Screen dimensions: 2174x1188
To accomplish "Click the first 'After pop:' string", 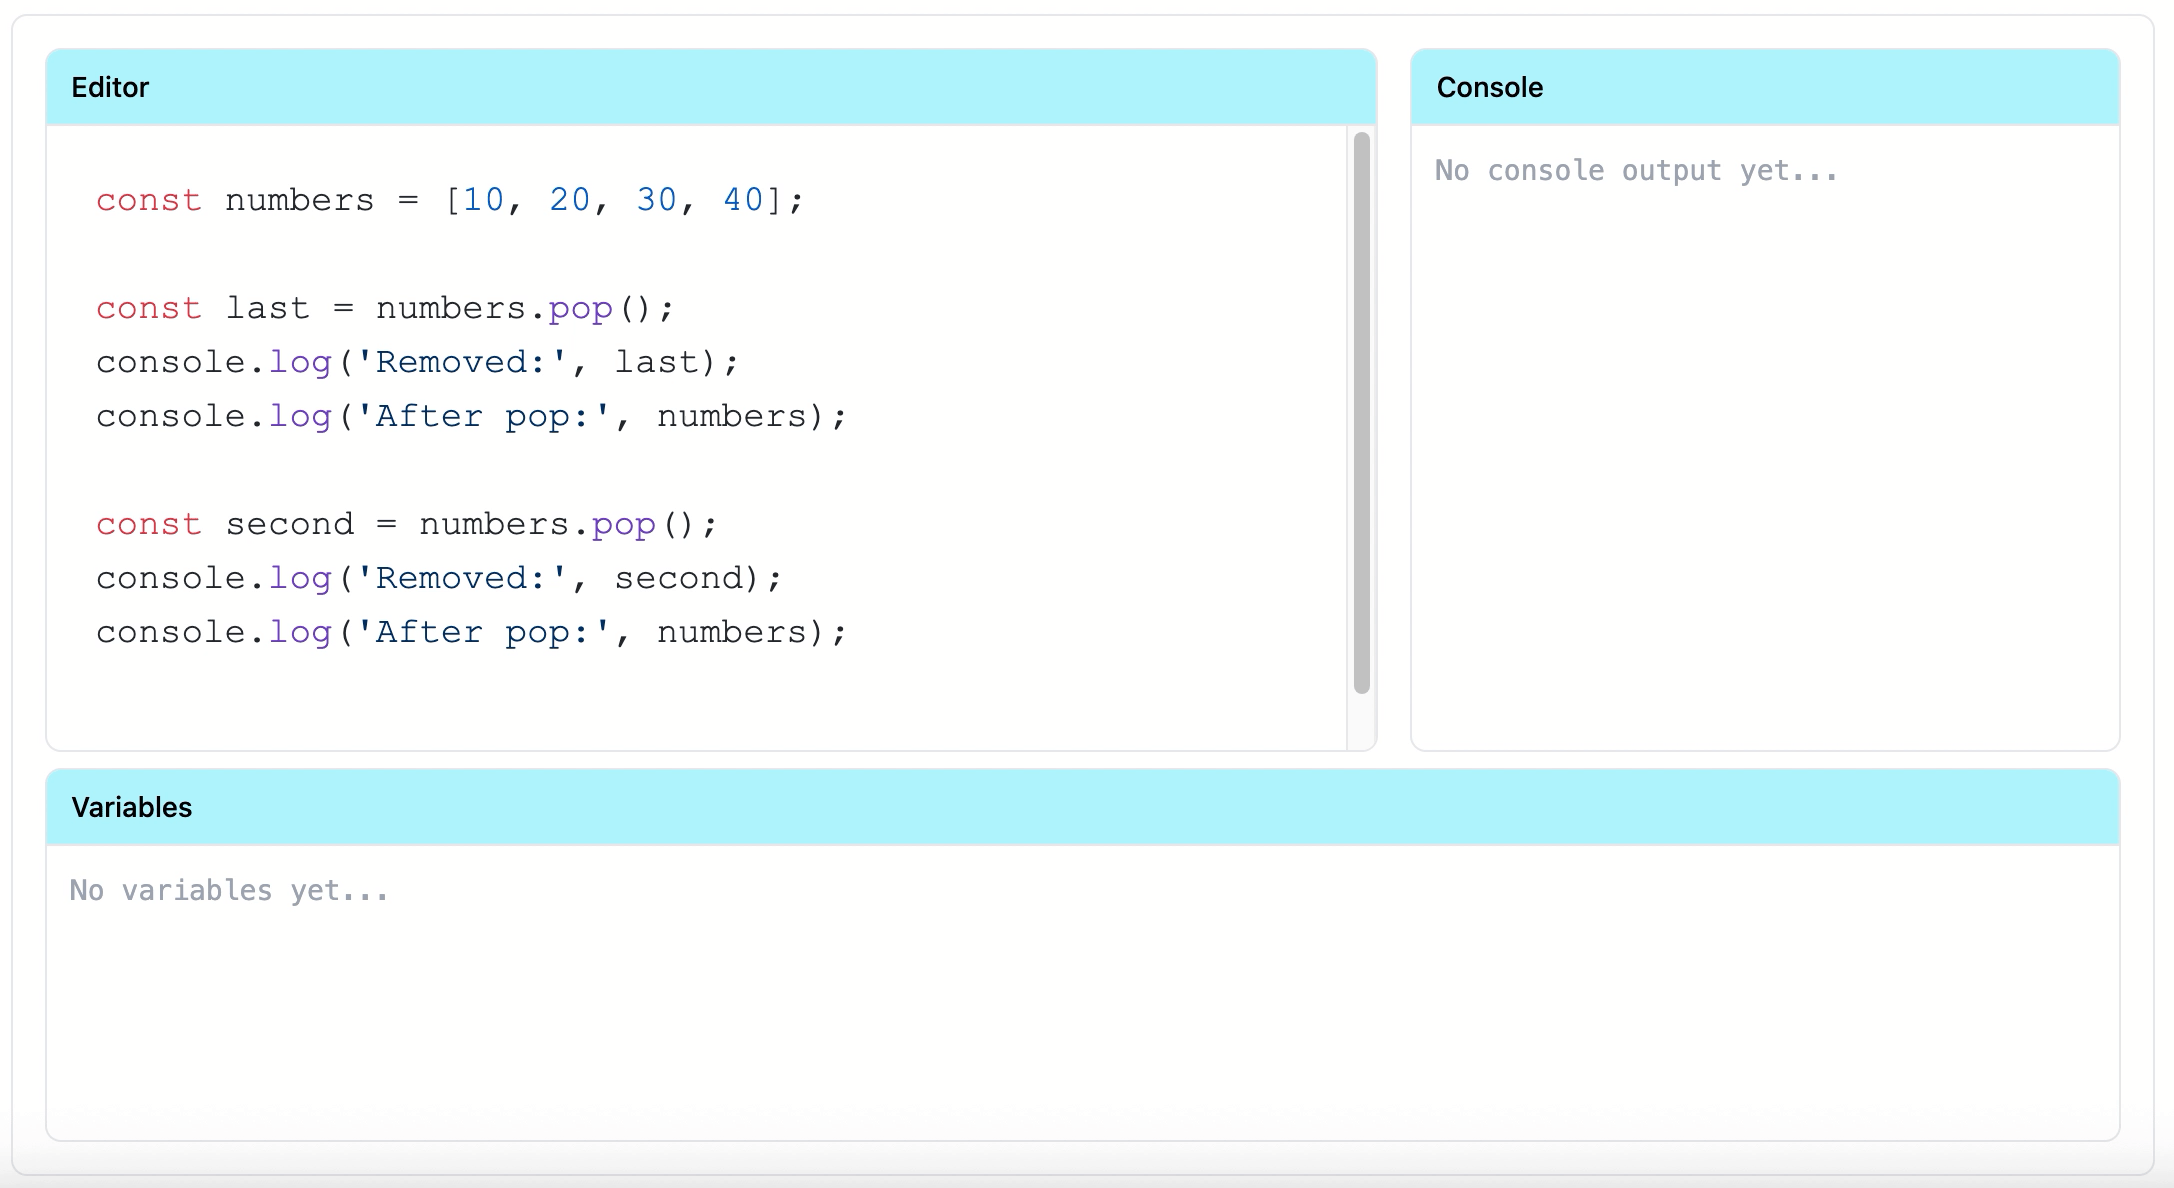I will pyautogui.click(x=483, y=416).
